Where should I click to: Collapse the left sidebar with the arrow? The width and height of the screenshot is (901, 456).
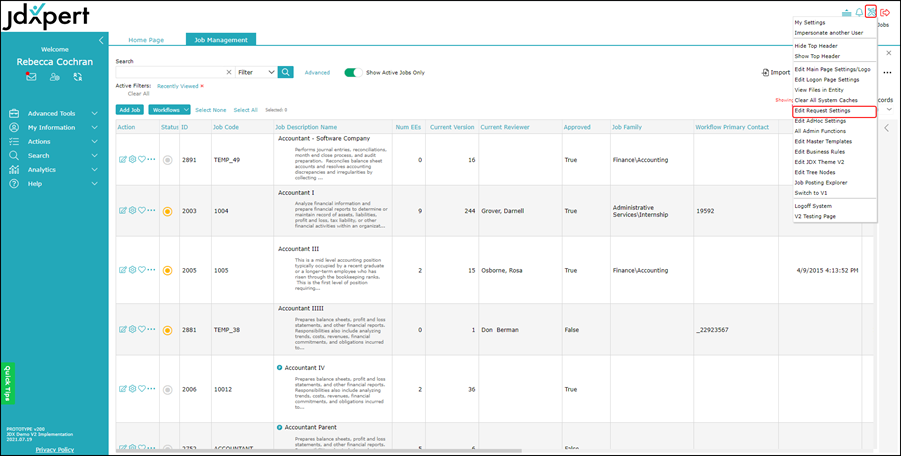coord(101,40)
